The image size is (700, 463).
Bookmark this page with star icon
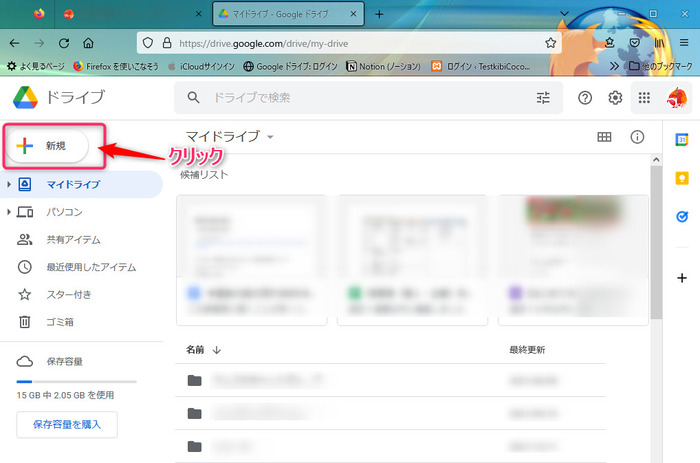(550, 43)
